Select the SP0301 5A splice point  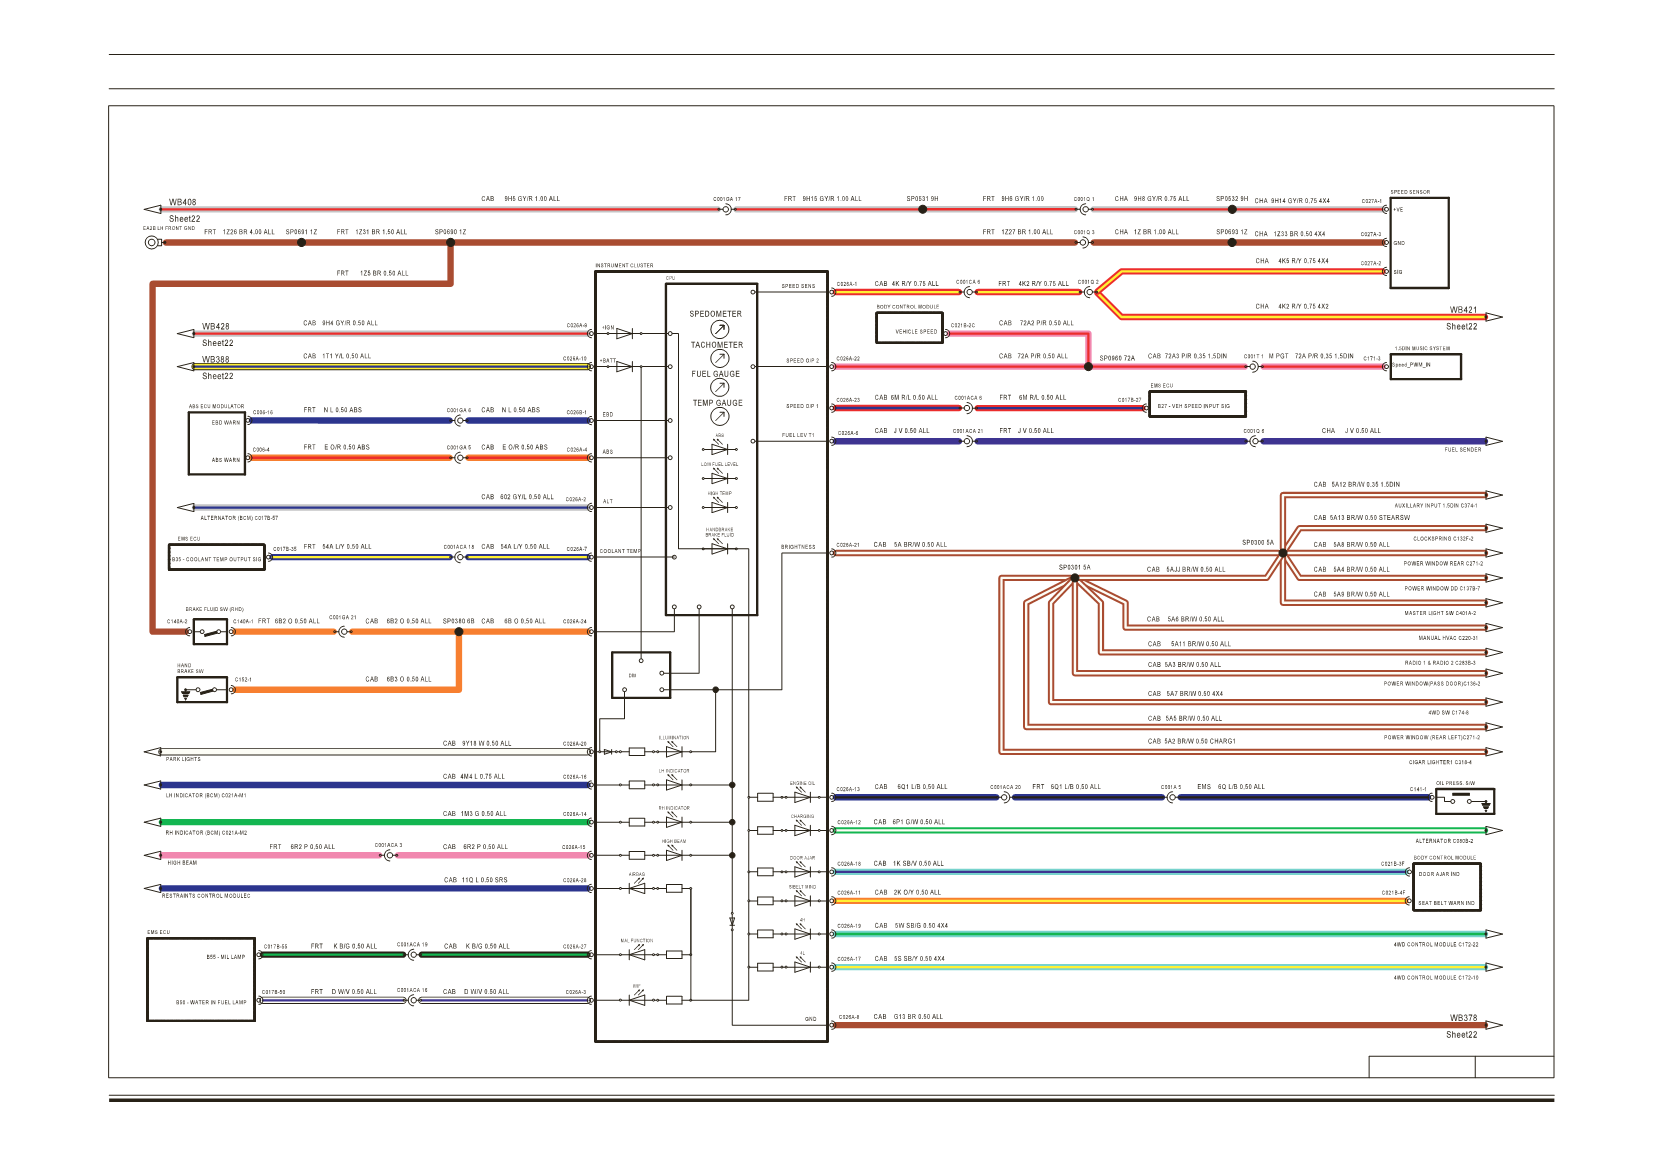click(x=1074, y=577)
